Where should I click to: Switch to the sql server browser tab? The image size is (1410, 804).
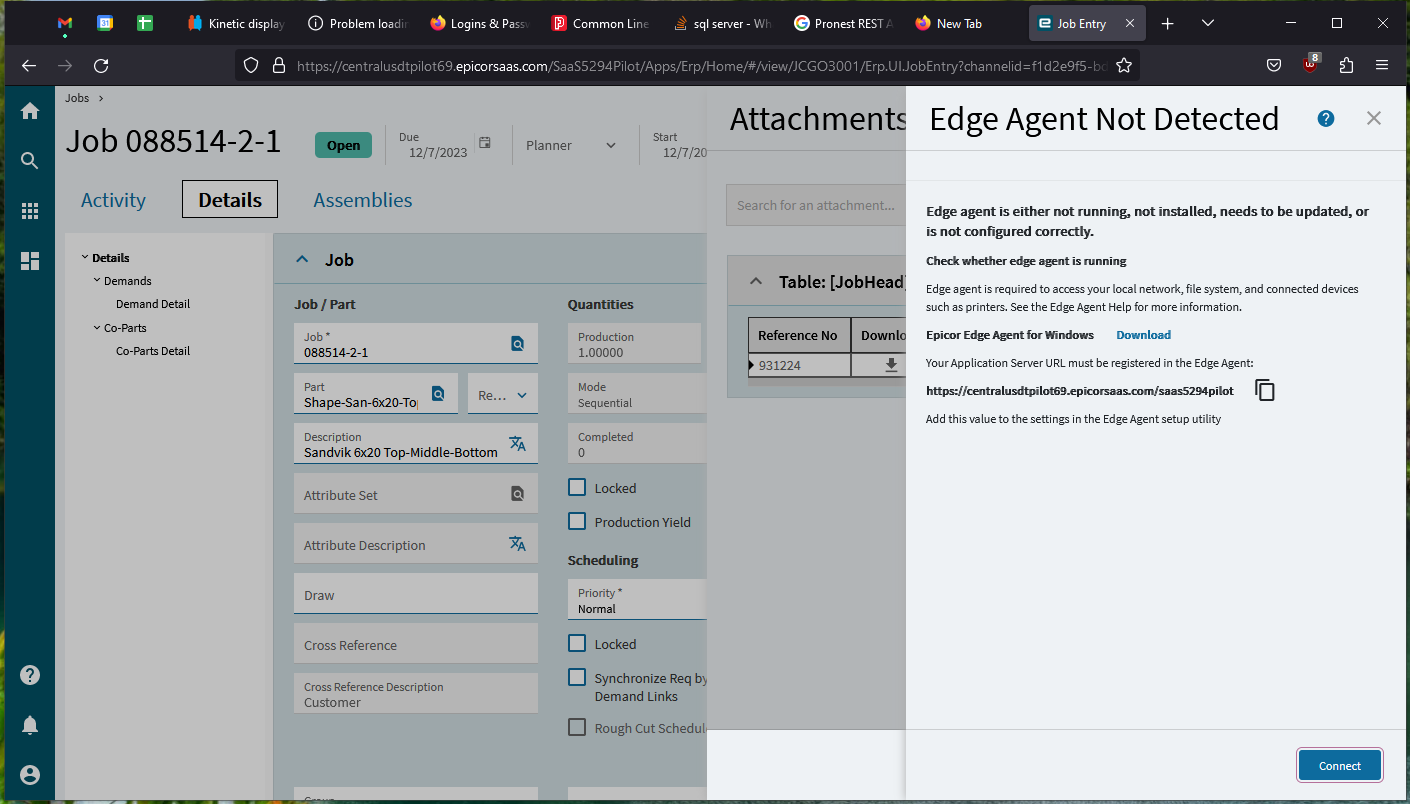(x=723, y=23)
